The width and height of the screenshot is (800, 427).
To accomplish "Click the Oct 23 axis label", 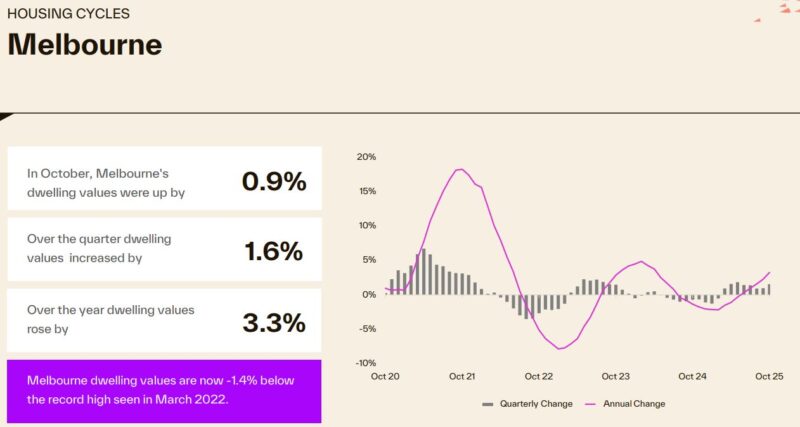I will point(616,377).
